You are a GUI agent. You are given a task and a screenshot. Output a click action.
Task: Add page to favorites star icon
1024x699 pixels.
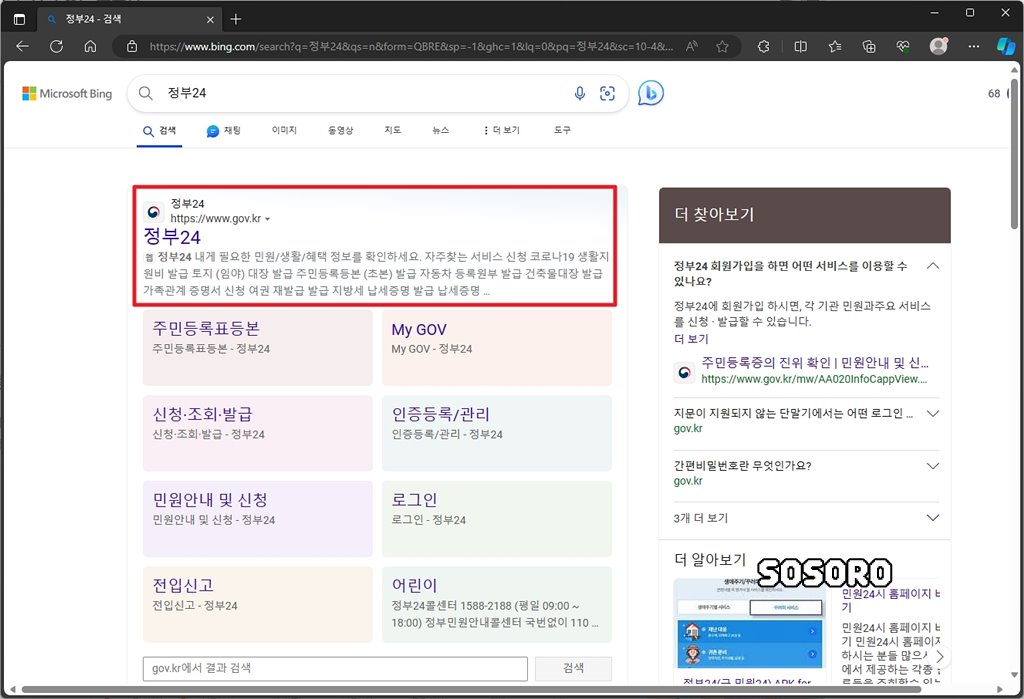tap(722, 46)
